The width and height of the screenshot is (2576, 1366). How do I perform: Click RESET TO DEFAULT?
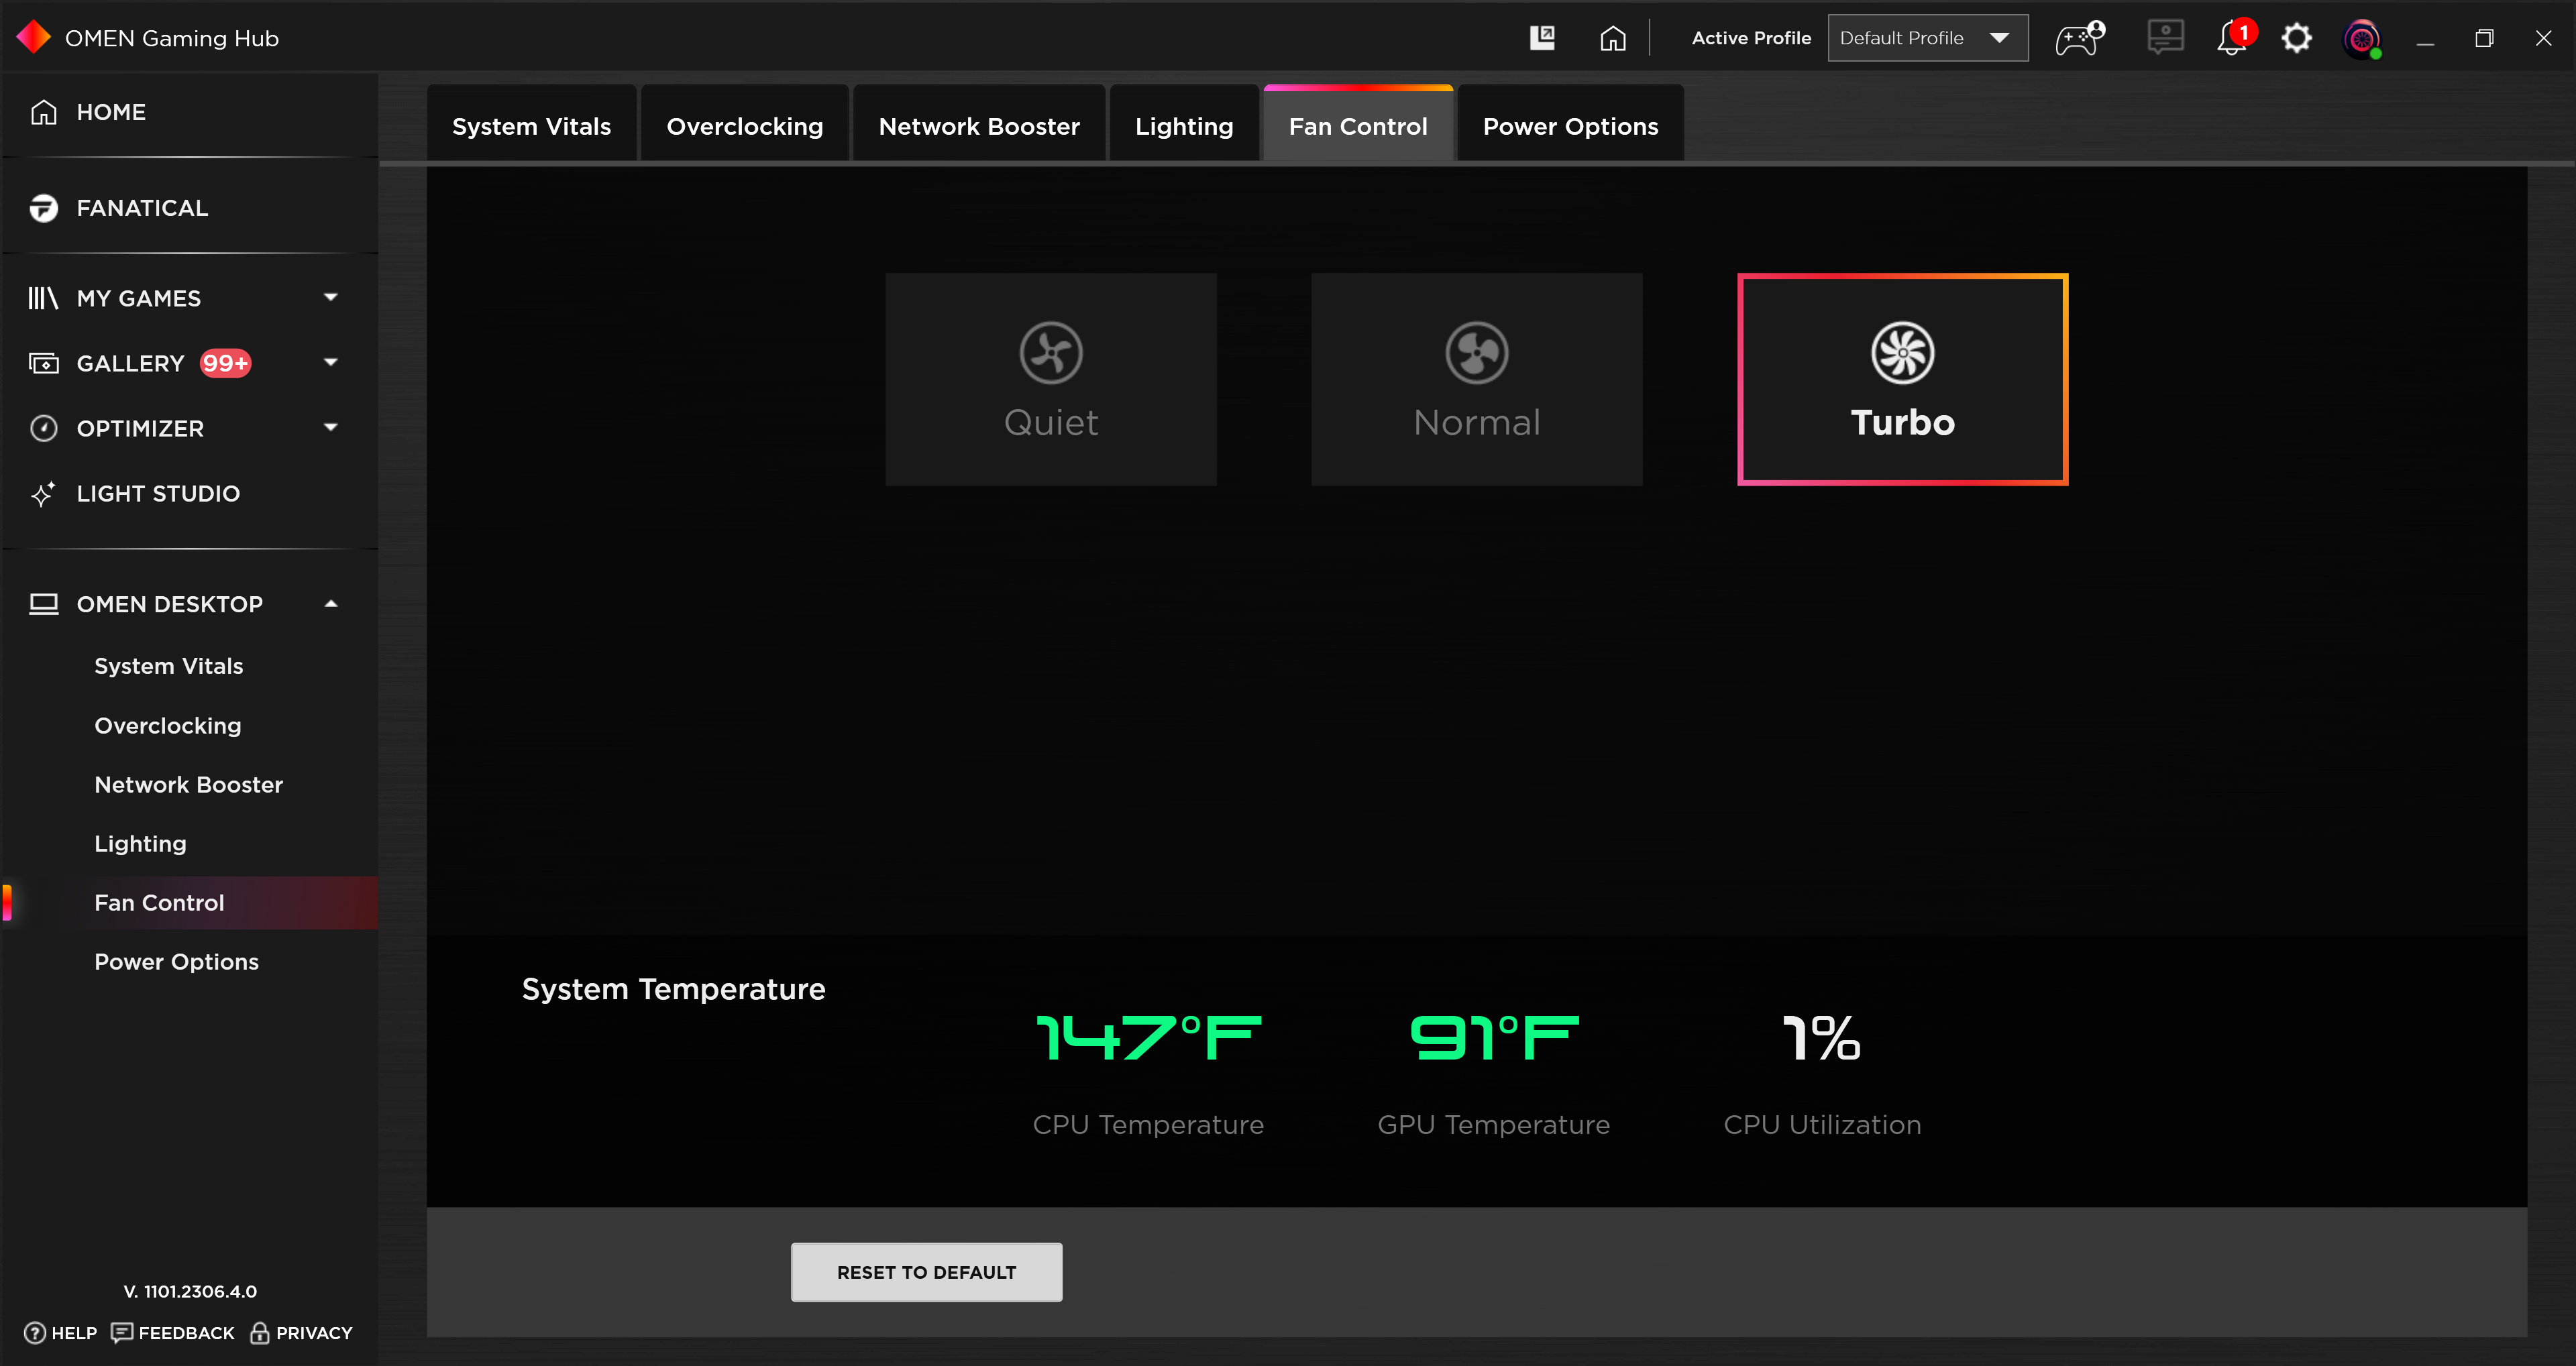(926, 1272)
